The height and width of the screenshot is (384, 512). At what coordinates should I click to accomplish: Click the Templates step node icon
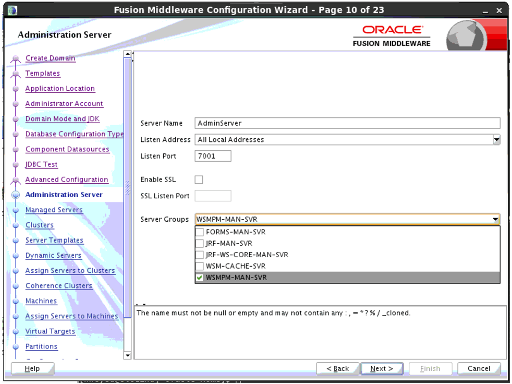pyautogui.click(x=15, y=74)
